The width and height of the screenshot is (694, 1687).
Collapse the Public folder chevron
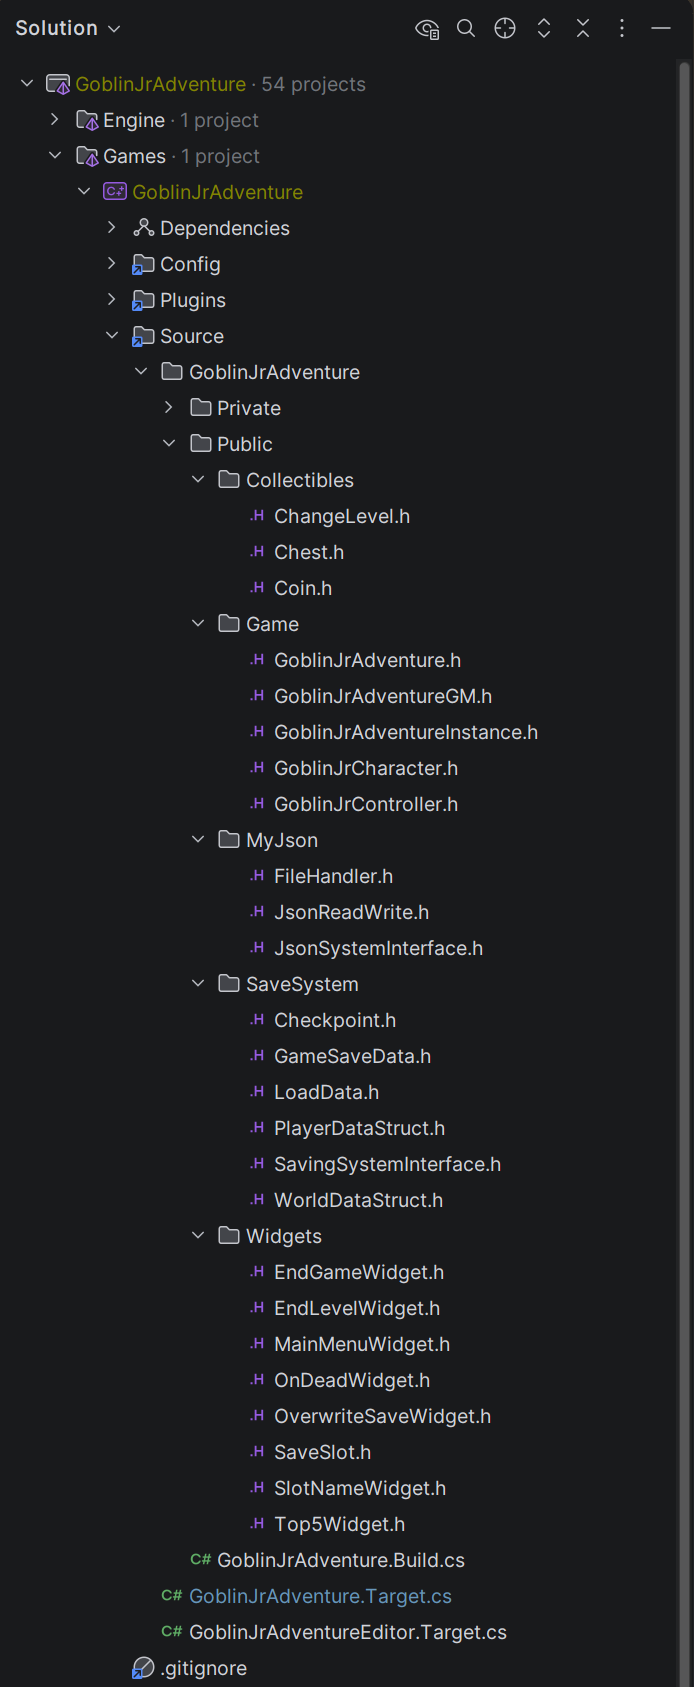pyautogui.click(x=169, y=443)
